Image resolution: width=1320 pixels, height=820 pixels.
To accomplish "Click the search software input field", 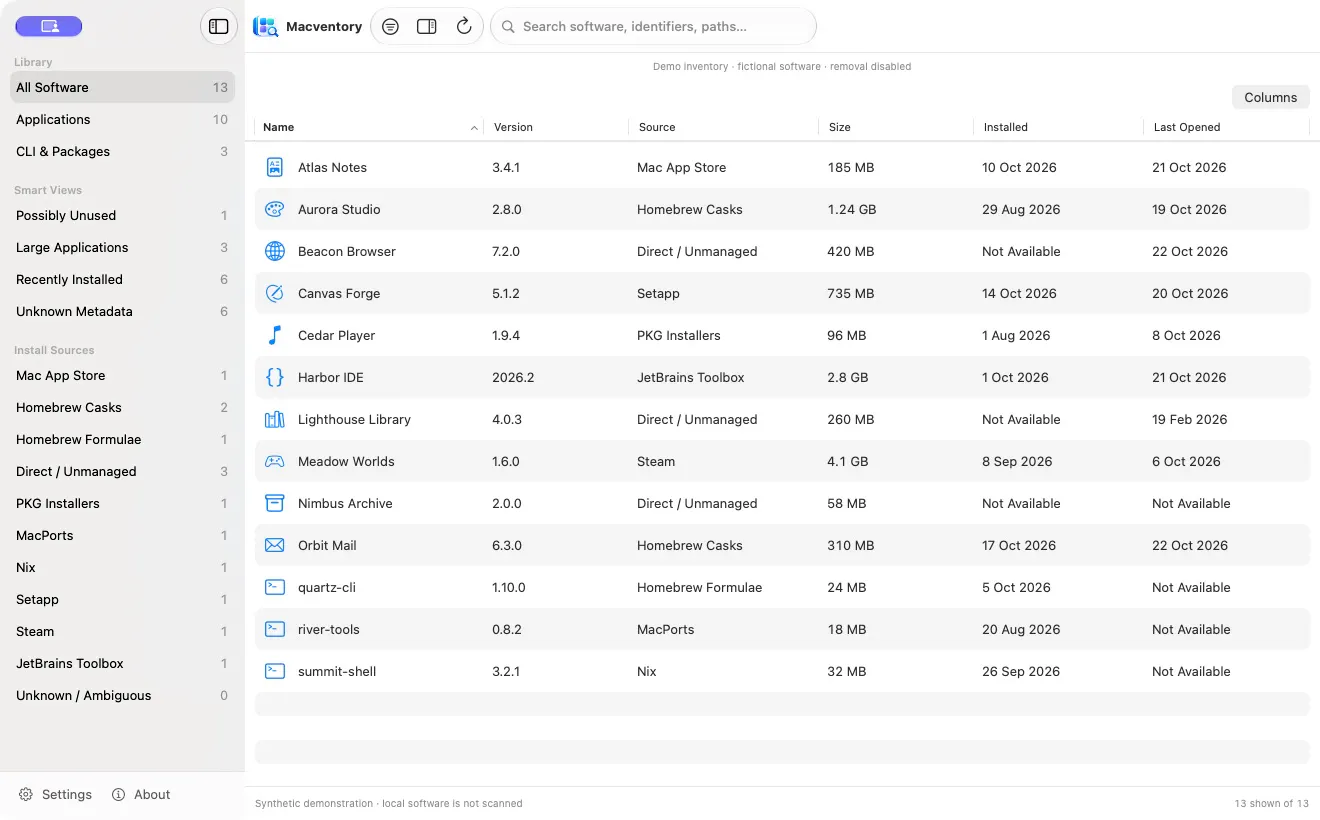I will coord(653,27).
